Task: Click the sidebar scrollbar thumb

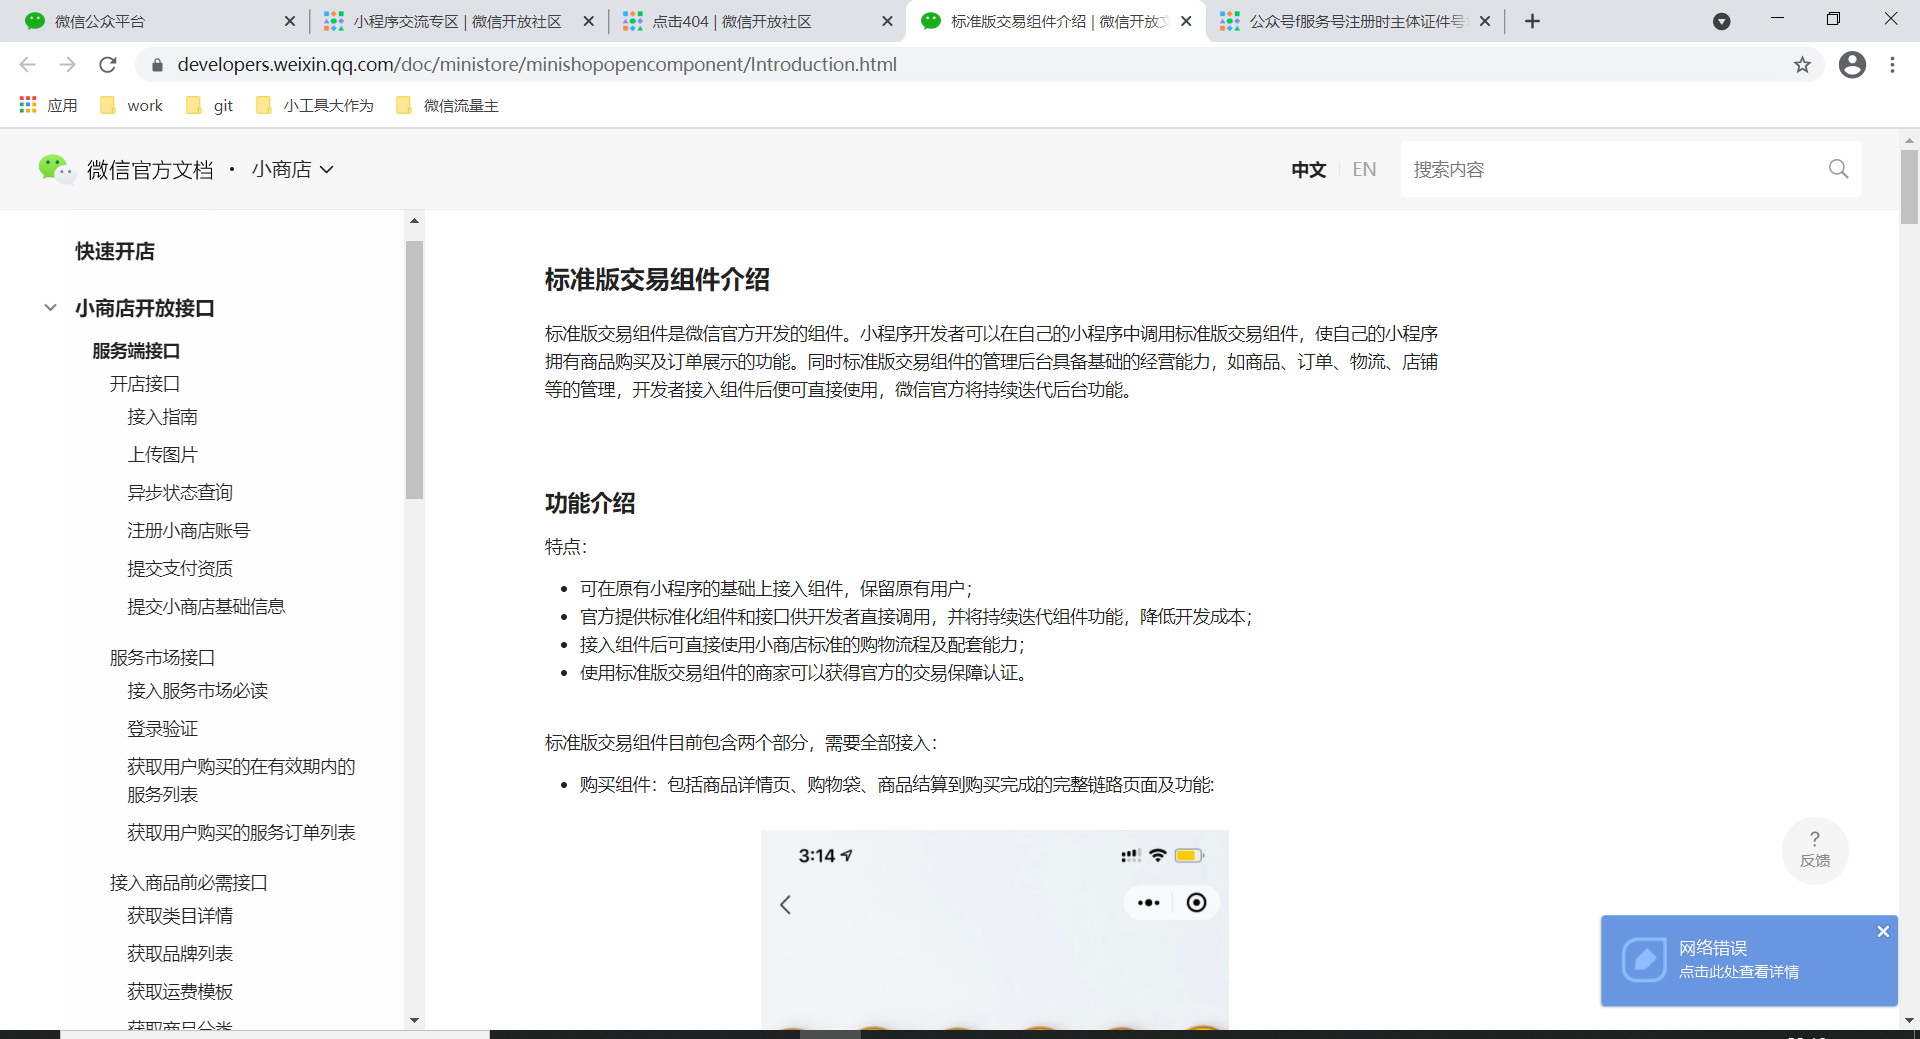Action: pyautogui.click(x=414, y=369)
